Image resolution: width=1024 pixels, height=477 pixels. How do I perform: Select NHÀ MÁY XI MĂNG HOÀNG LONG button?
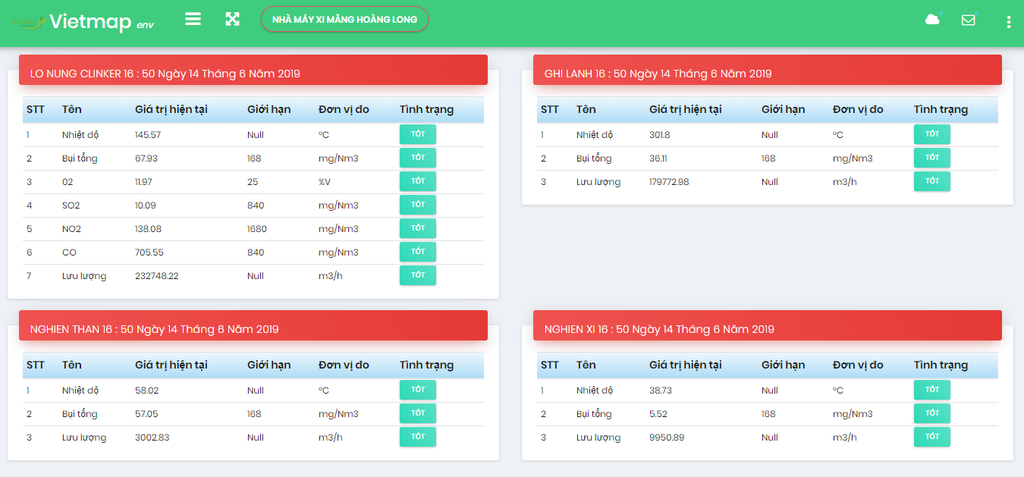pos(344,20)
